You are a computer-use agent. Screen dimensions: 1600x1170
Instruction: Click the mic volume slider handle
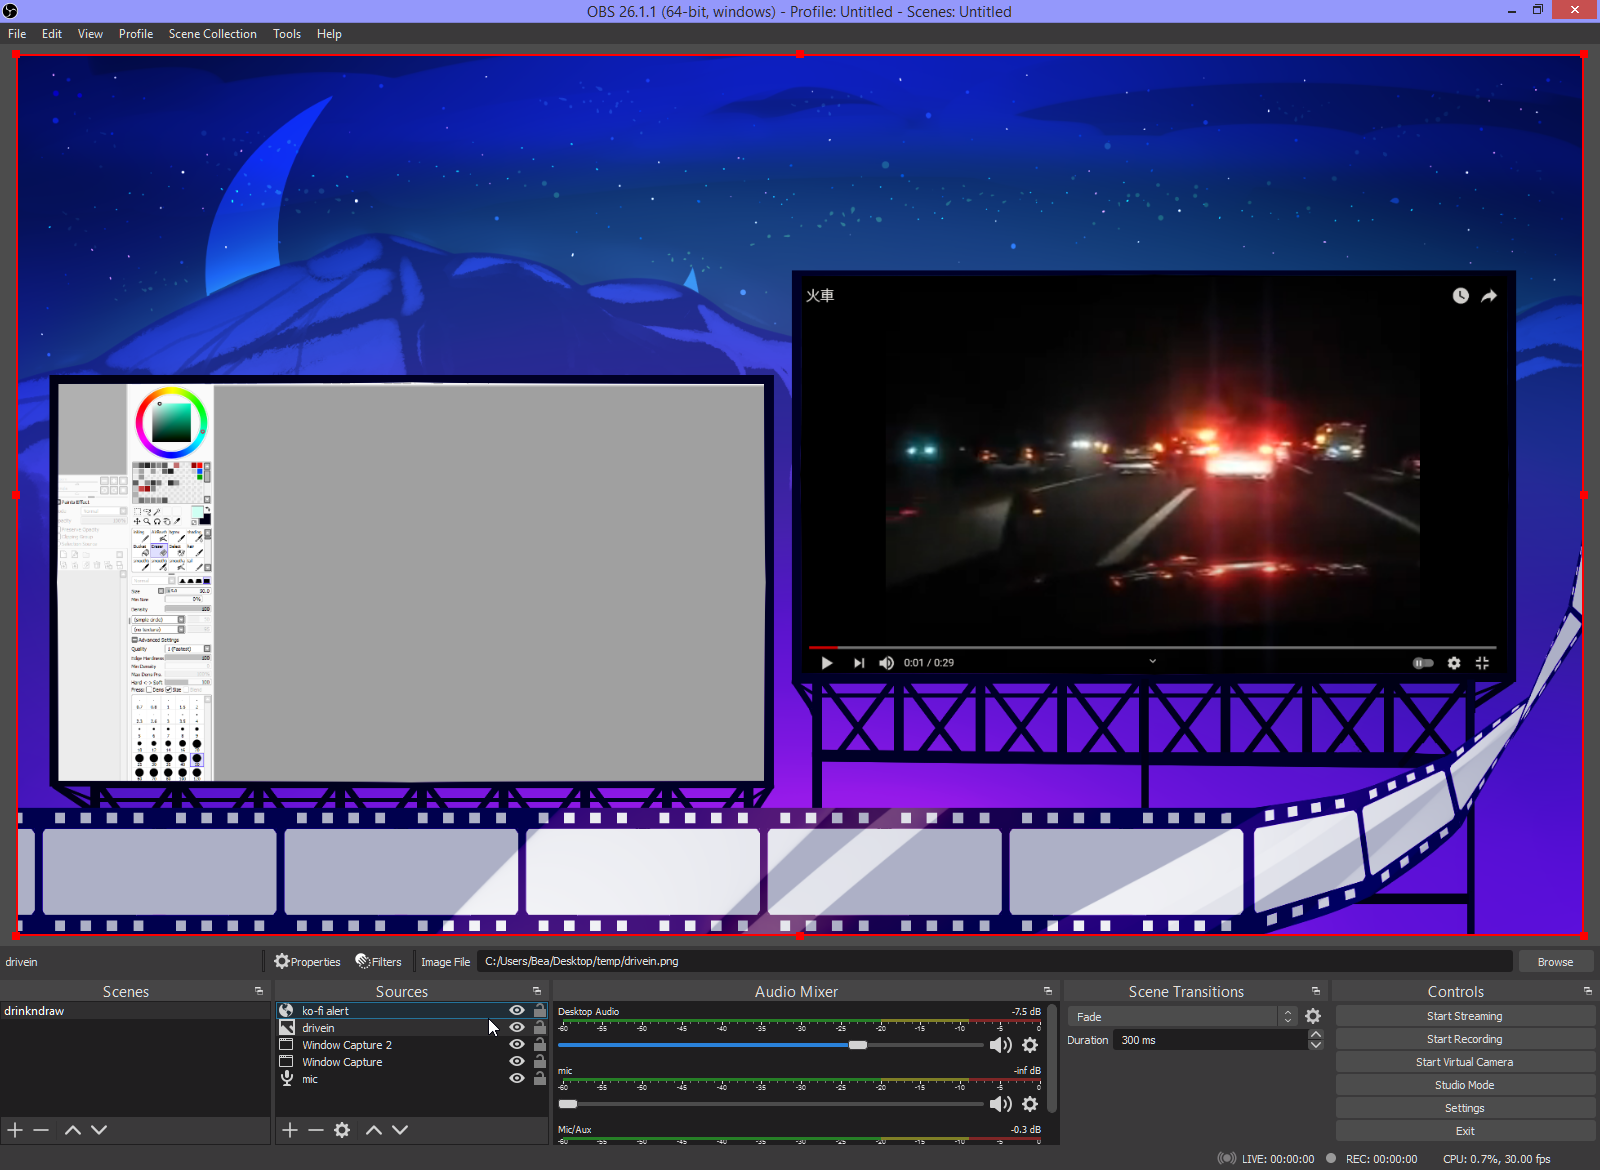point(568,1104)
